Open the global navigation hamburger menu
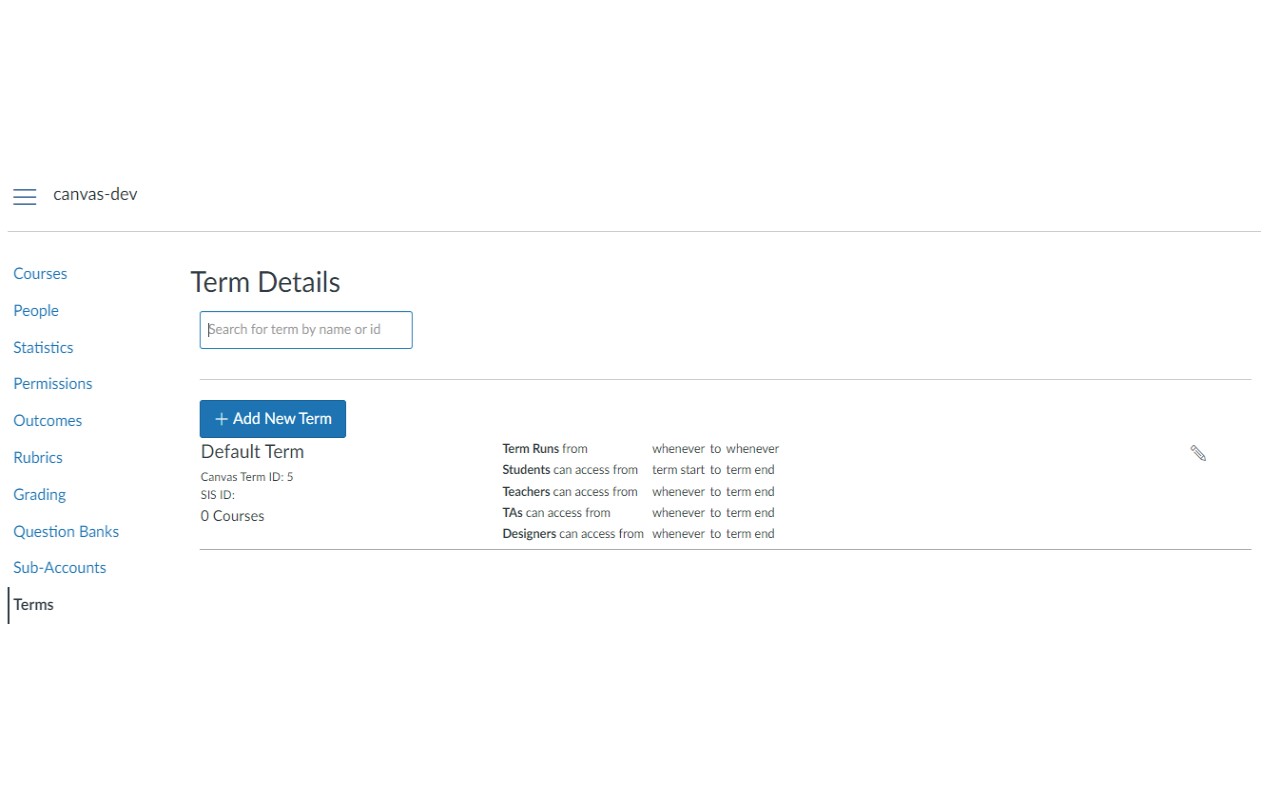 25,197
